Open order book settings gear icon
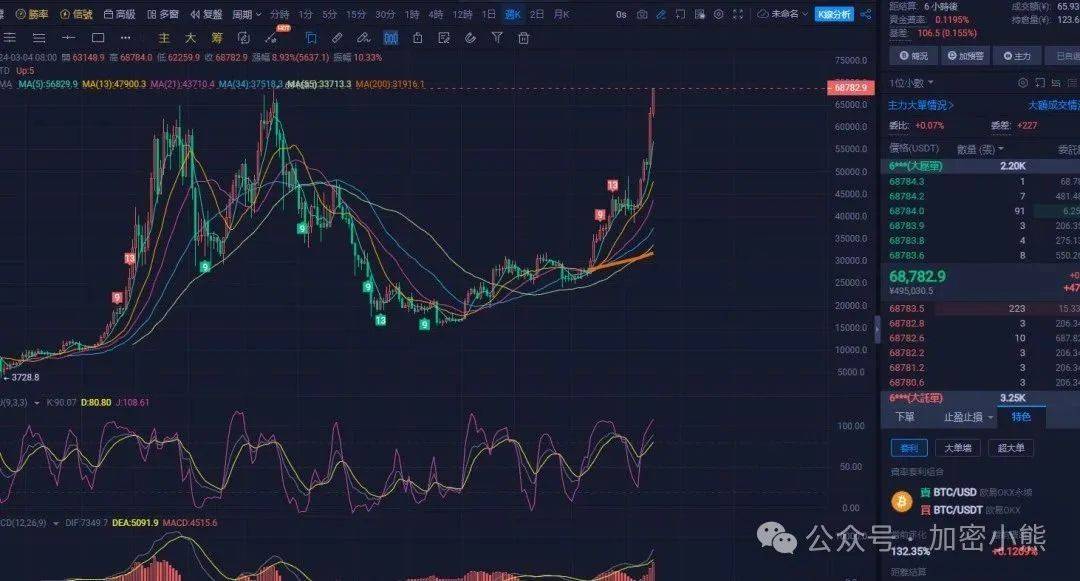Image resolution: width=1080 pixels, height=581 pixels. pyautogui.click(x=1023, y=83)
